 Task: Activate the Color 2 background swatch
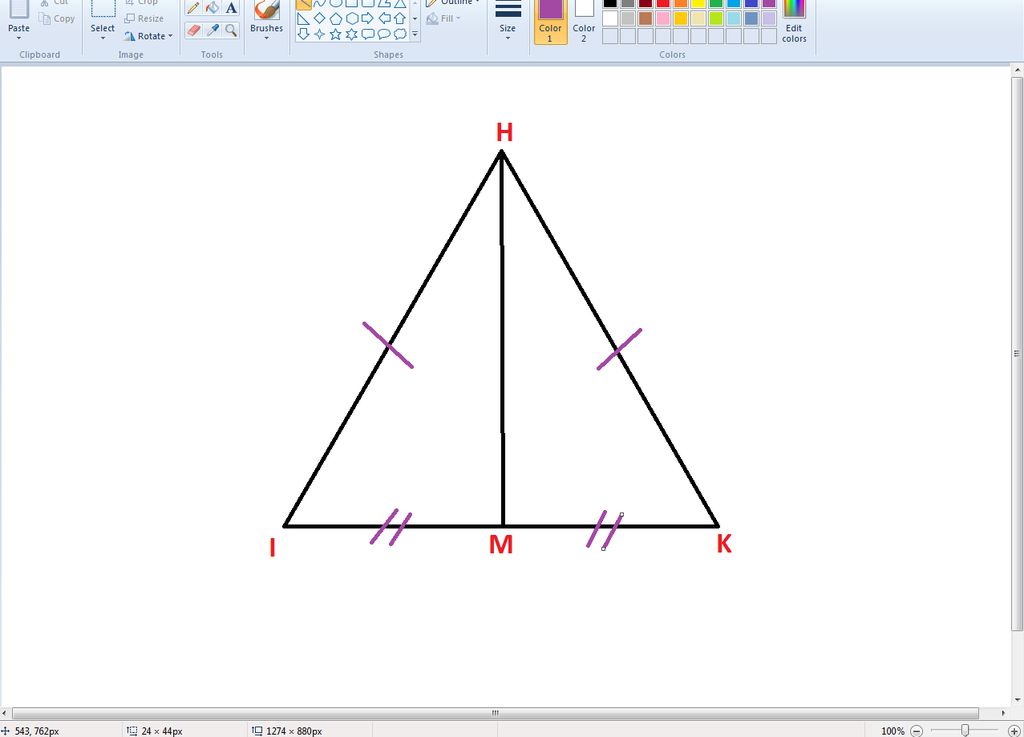[x=584, y=22]
